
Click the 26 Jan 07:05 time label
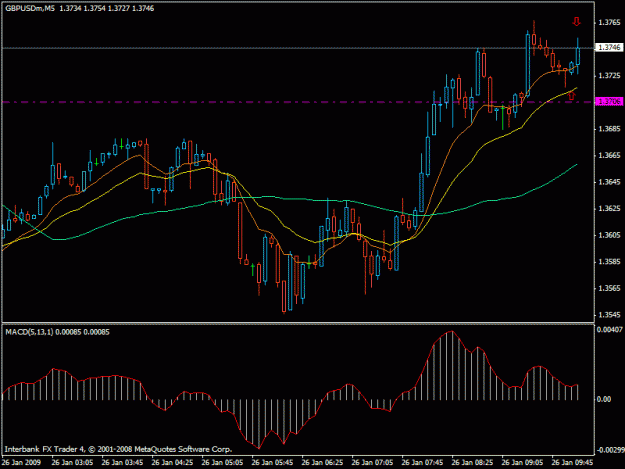[372, 462]
